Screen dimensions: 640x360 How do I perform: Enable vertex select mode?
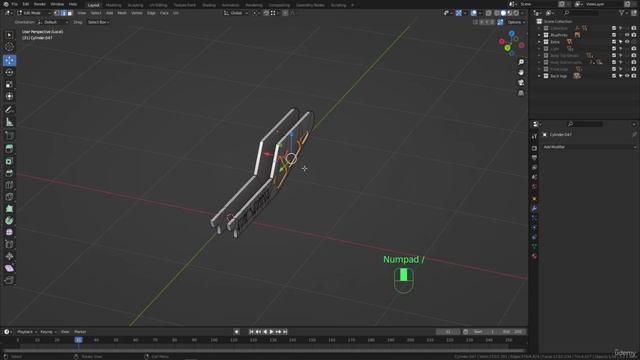[x=57, y=13]
